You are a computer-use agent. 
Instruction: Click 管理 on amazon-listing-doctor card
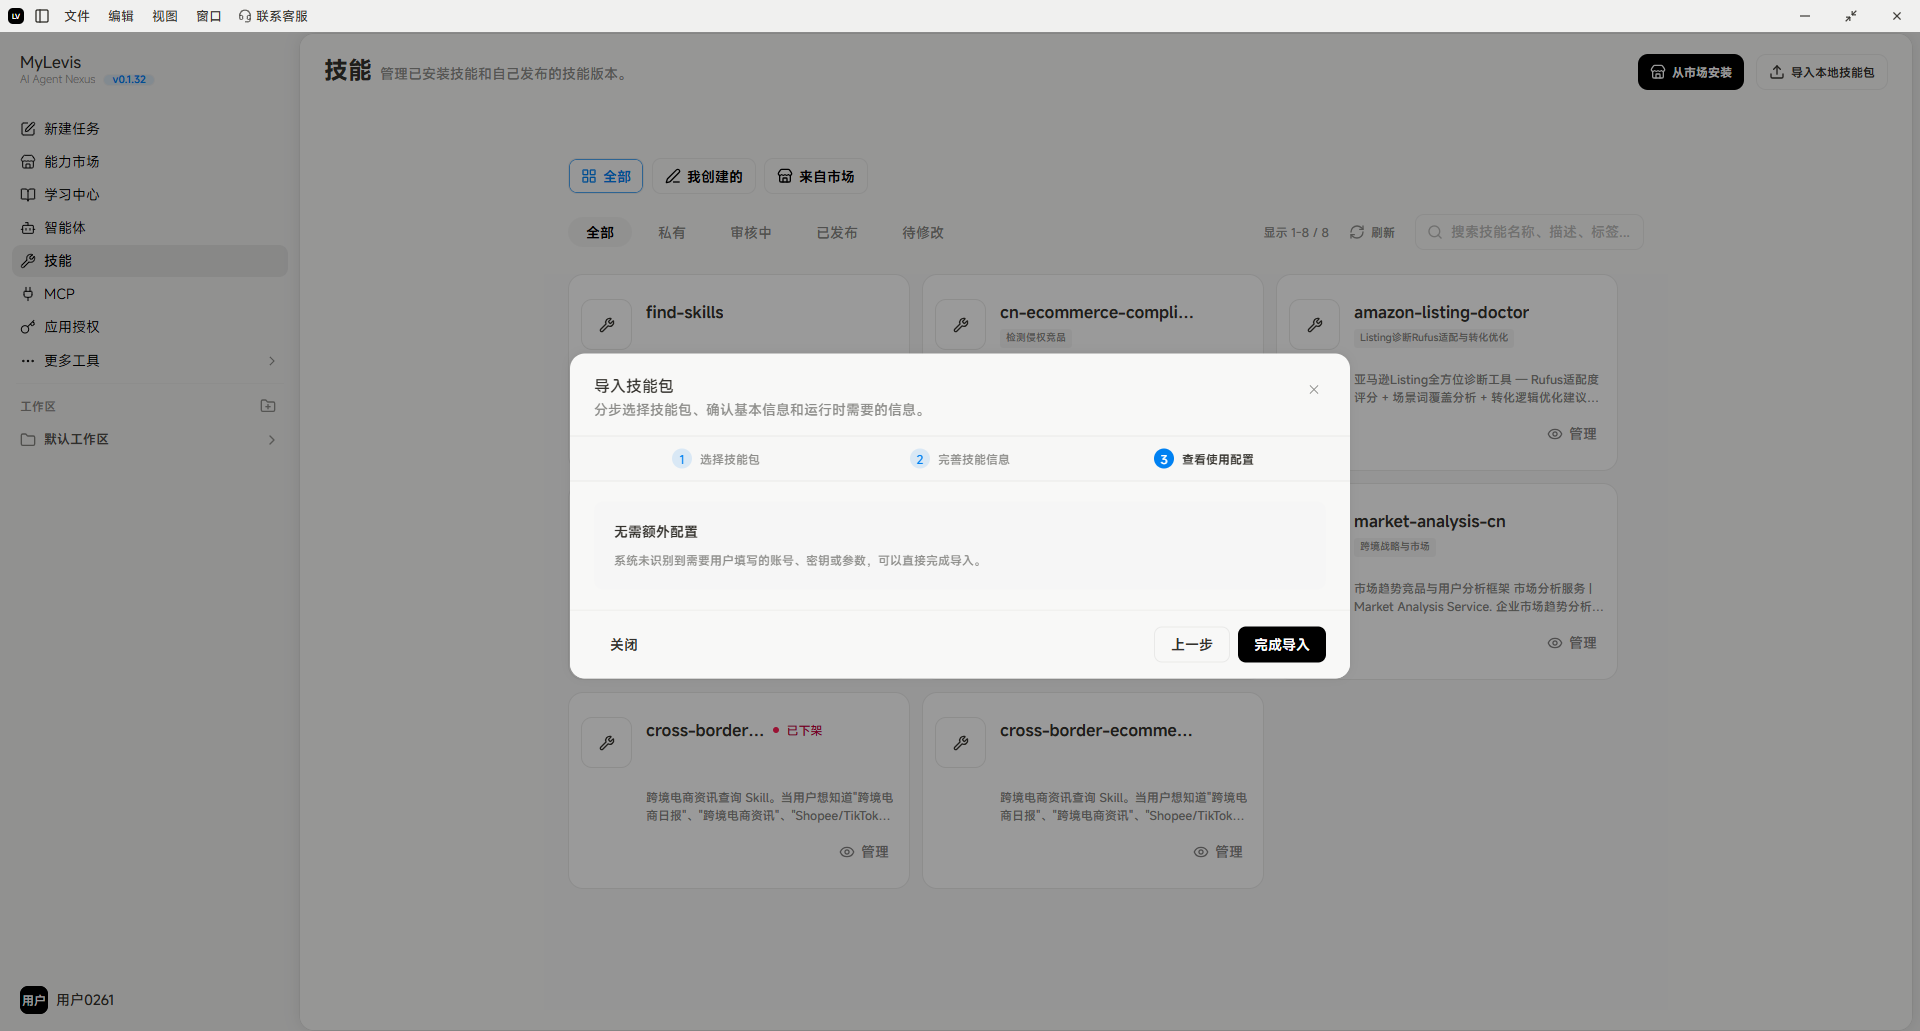pyautogui.click(x=1572, y=434)
